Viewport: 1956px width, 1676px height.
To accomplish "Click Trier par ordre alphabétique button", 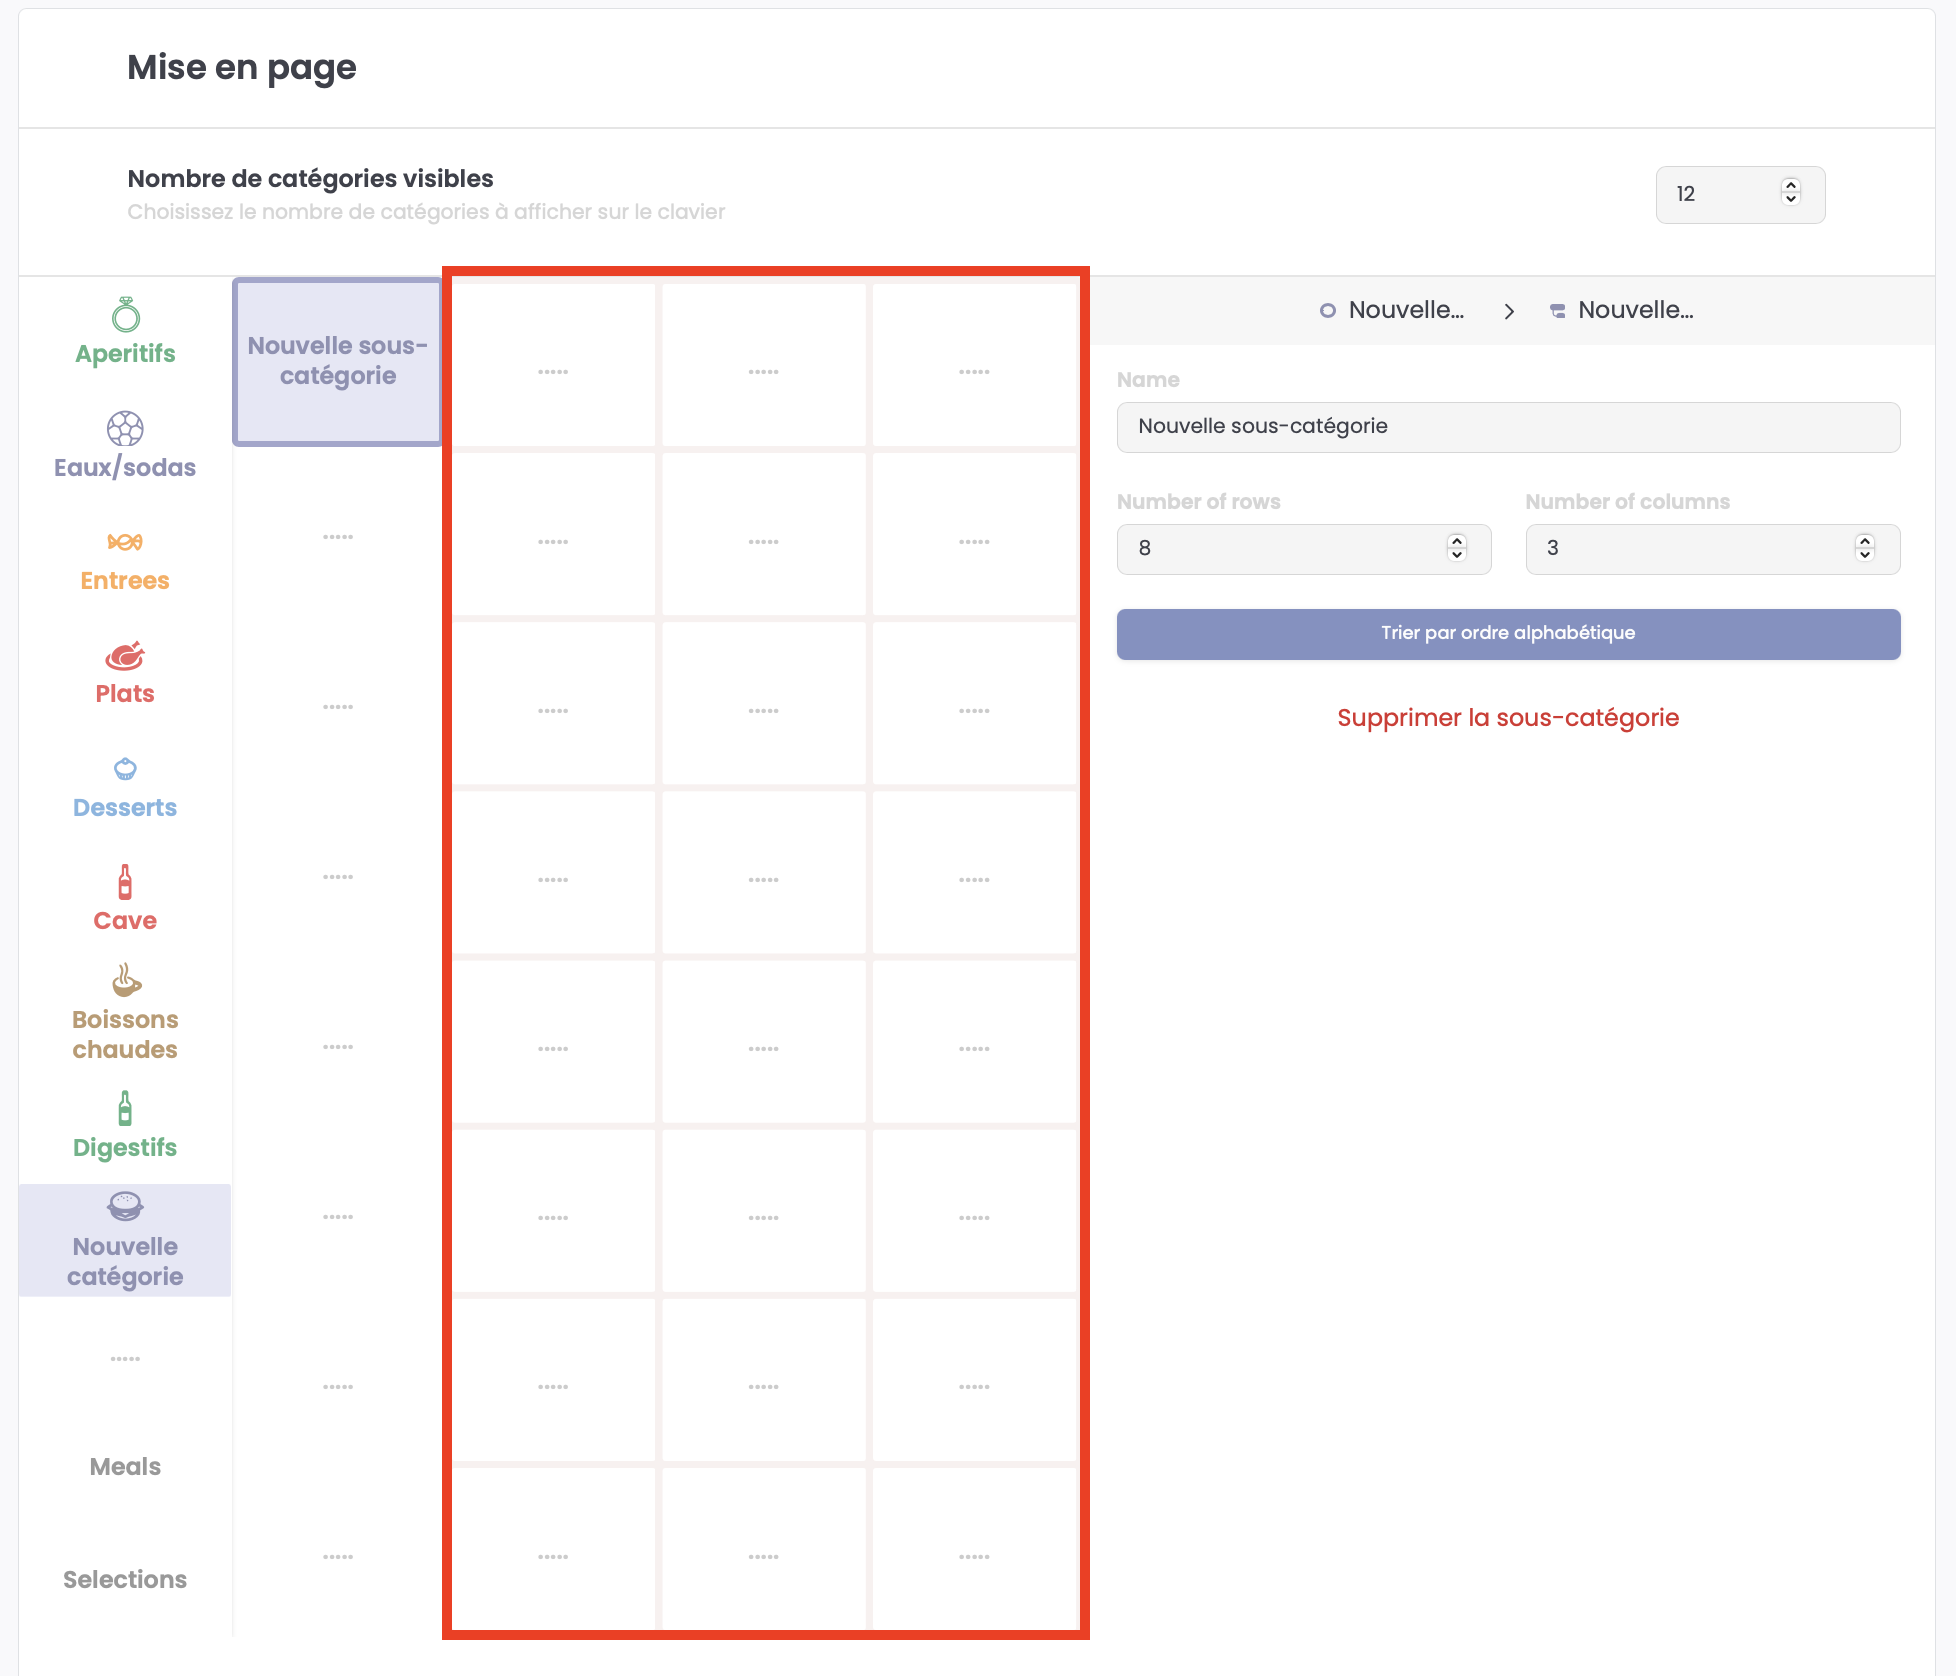I will 1508,634.
